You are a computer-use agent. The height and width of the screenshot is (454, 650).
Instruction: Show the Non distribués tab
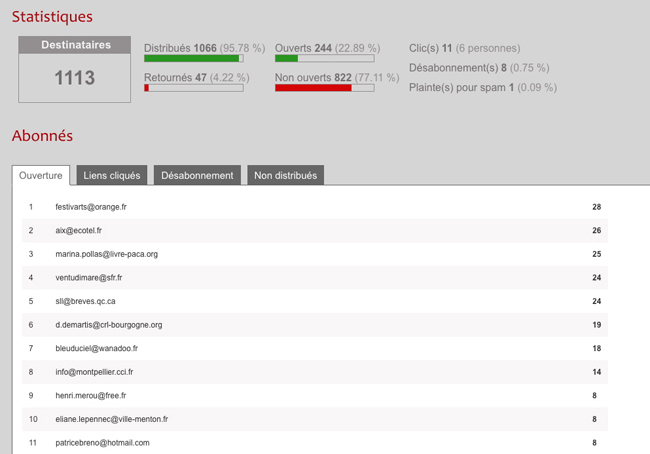(x=285, y=175)
